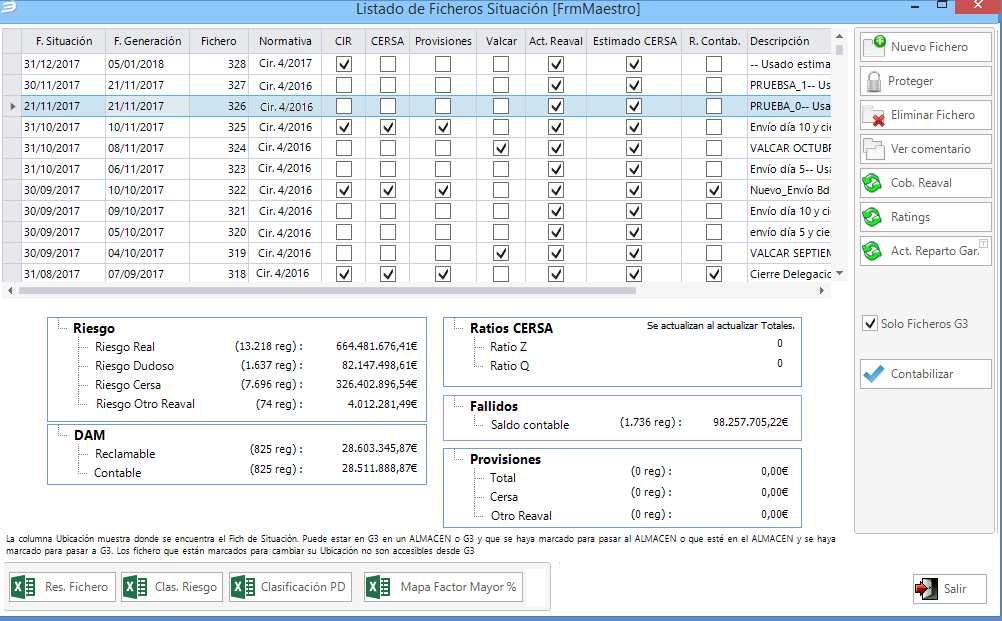Select the Riesgo Cersa tree entry
The height and width of the screenshot is (621, 1002).
[x=128, y=385]
